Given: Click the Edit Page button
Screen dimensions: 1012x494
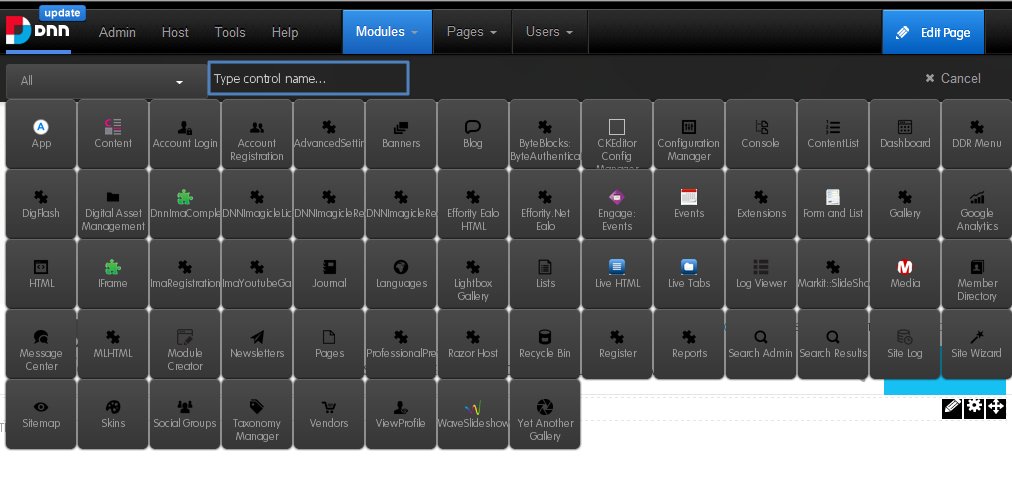Looking at the screenshot, I should point(933,32).
